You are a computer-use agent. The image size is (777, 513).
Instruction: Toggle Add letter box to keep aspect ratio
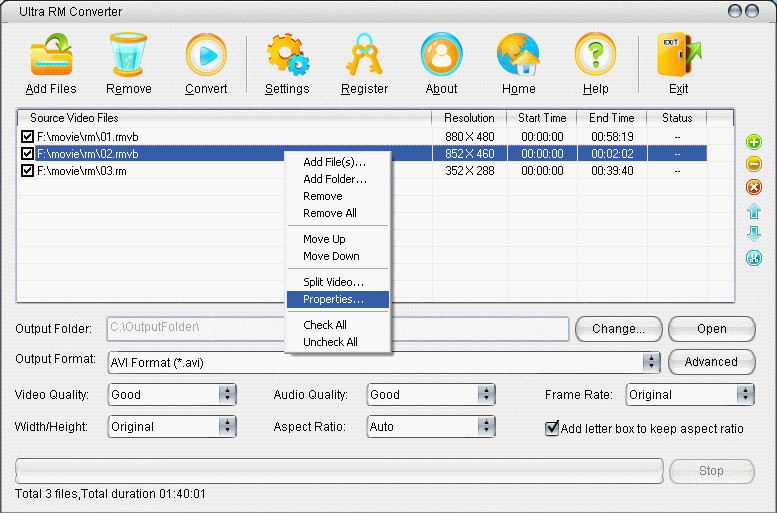coord(552,428)
